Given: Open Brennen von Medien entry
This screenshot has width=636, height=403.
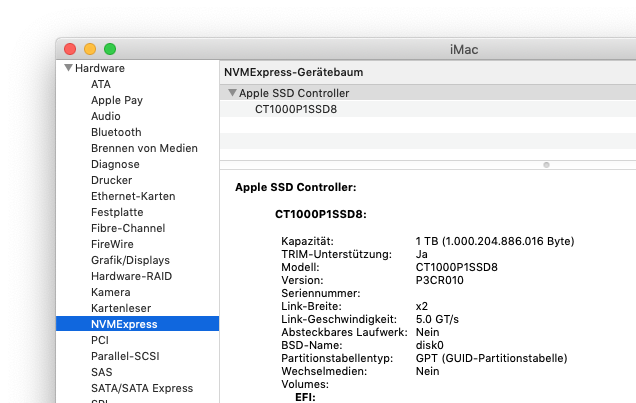Looking at the screenshot, I should [x=144, y=148].
